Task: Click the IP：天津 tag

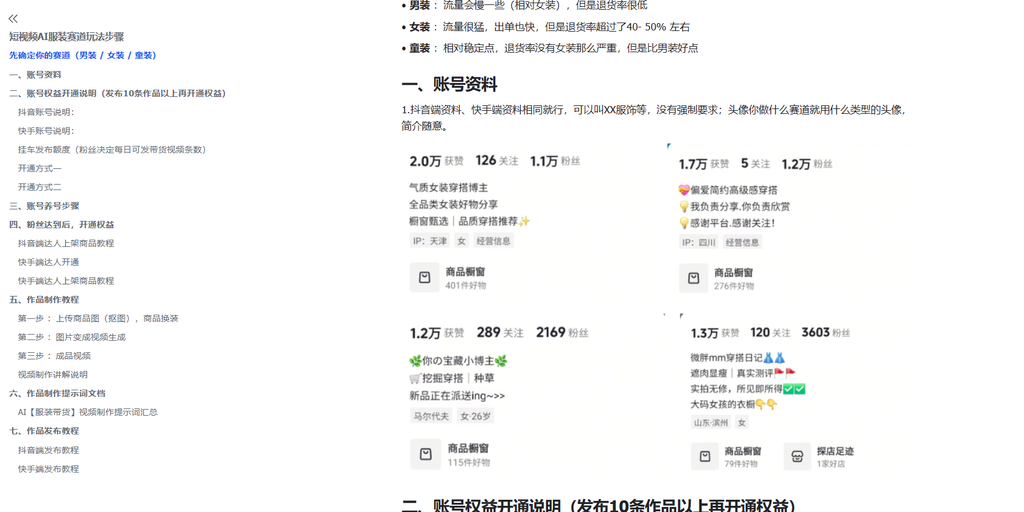Action: coord(430,241)
